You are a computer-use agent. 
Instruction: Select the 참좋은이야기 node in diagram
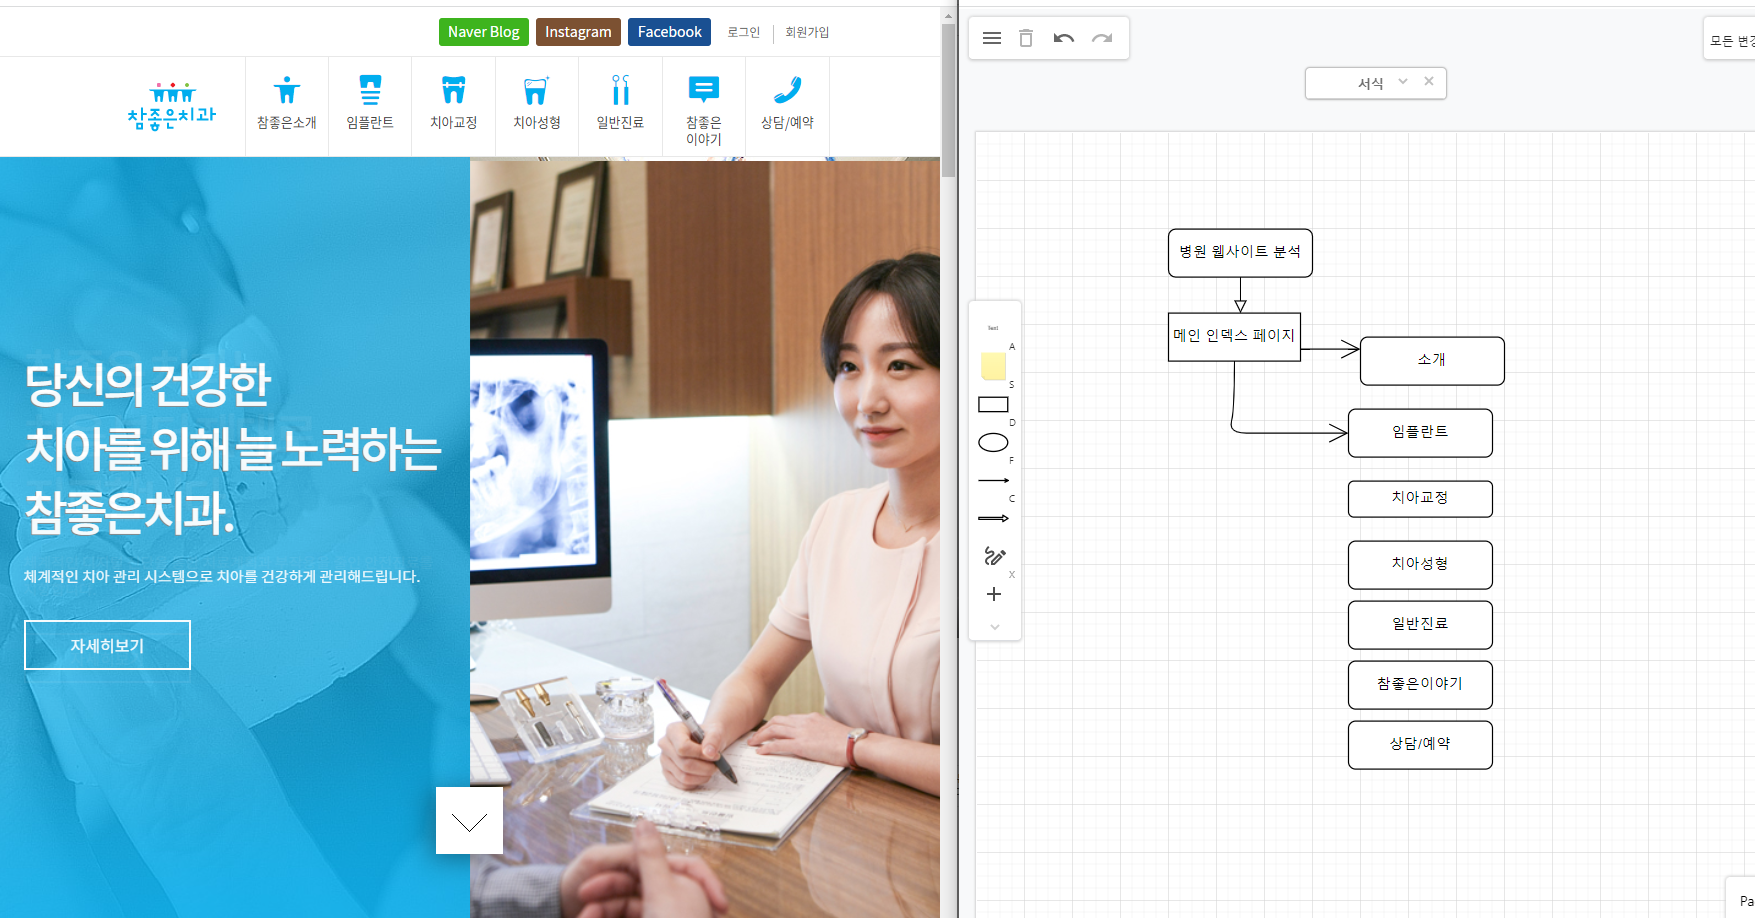click(1420, 685)
